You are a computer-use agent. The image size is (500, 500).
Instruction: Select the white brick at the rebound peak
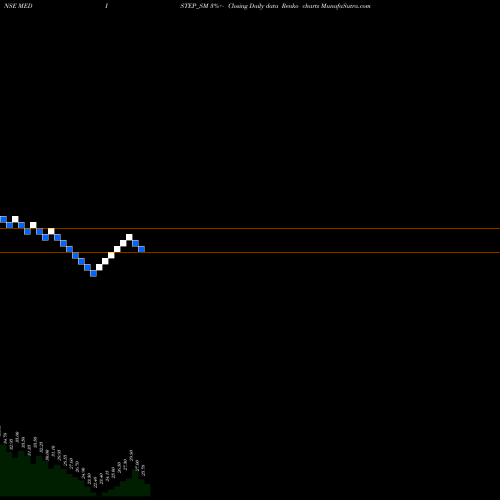(x=129, y=237)
